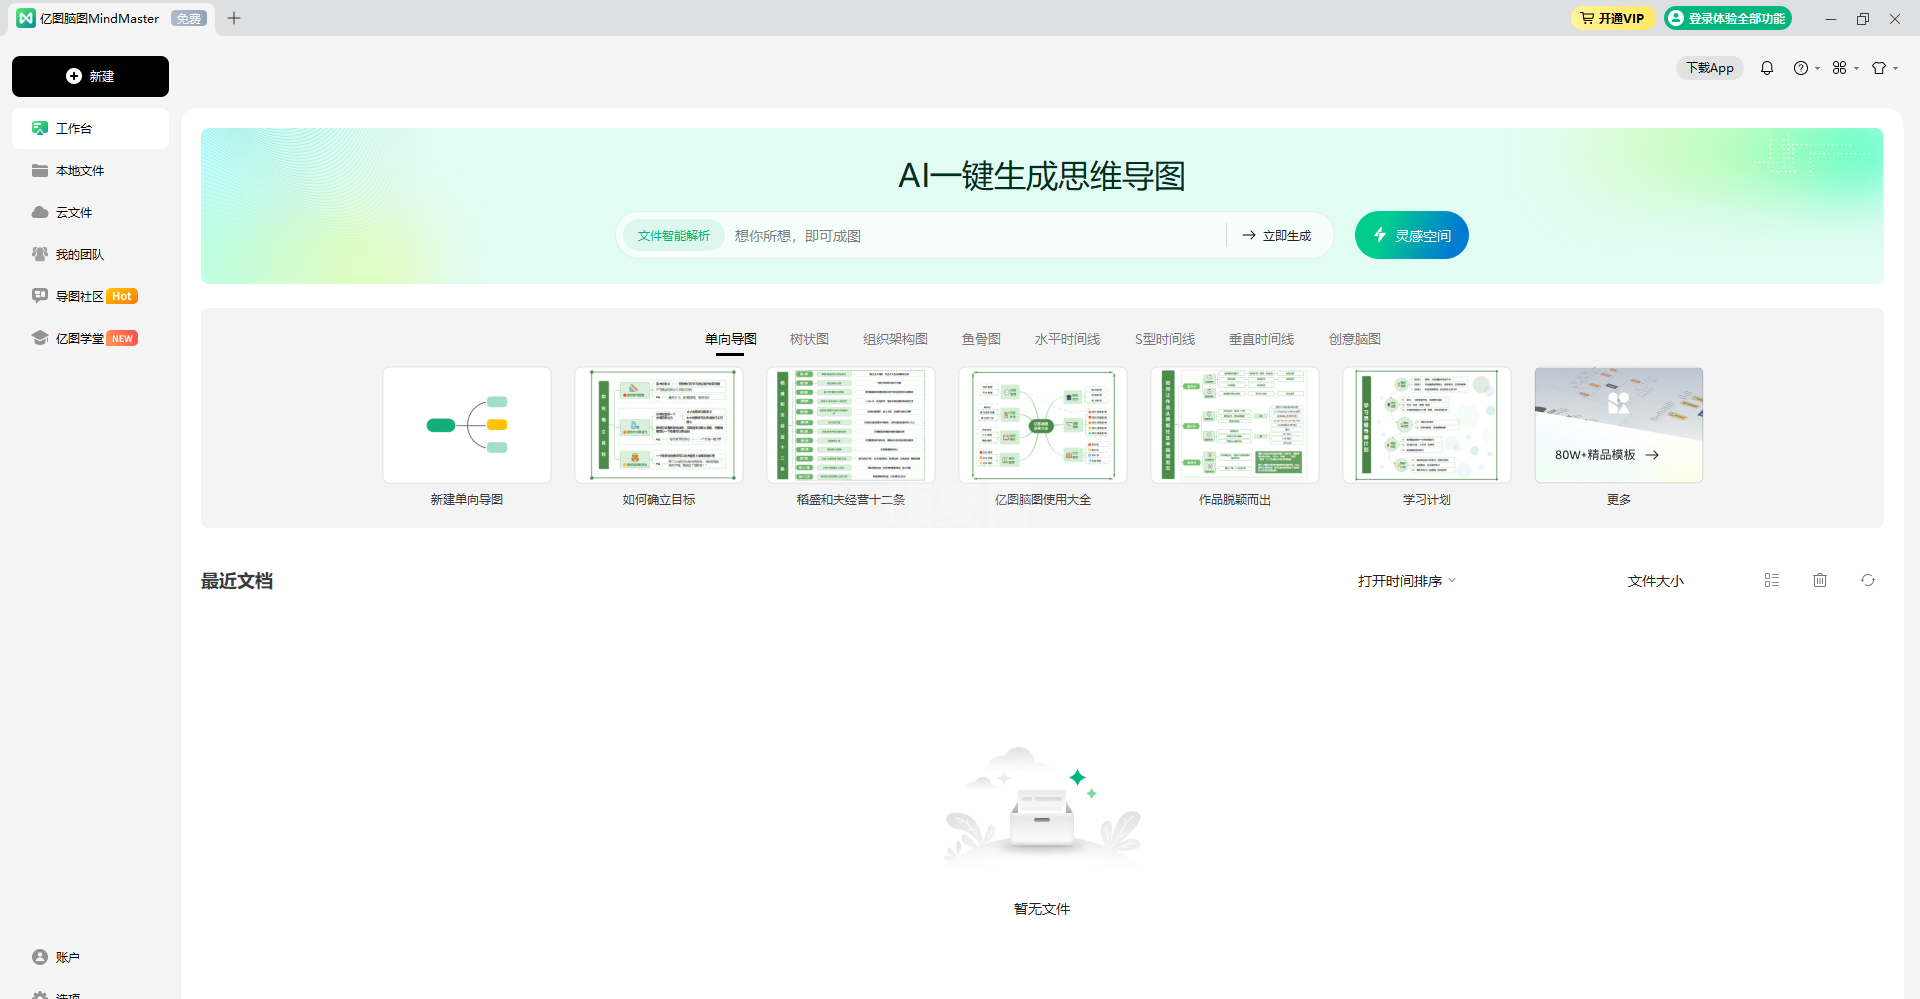Click the 更多 label under templates

pyautogui.click(x=1619, y=500)
